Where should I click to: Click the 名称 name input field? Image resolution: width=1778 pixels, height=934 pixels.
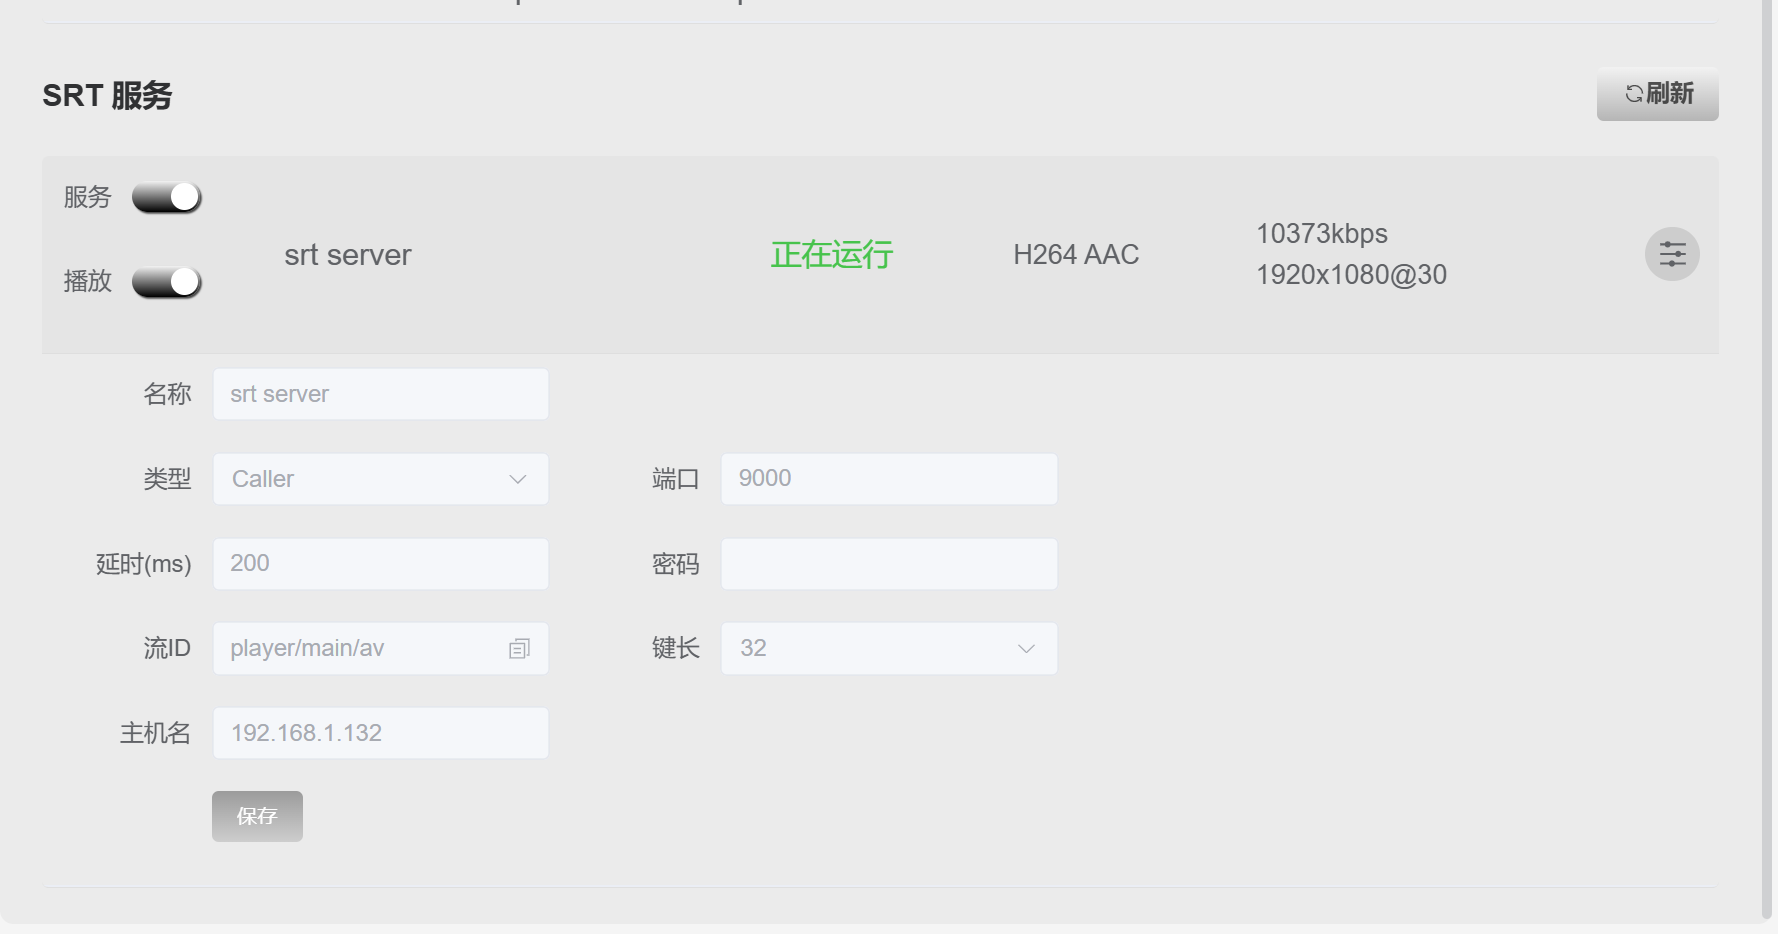[x=380, y=394]
